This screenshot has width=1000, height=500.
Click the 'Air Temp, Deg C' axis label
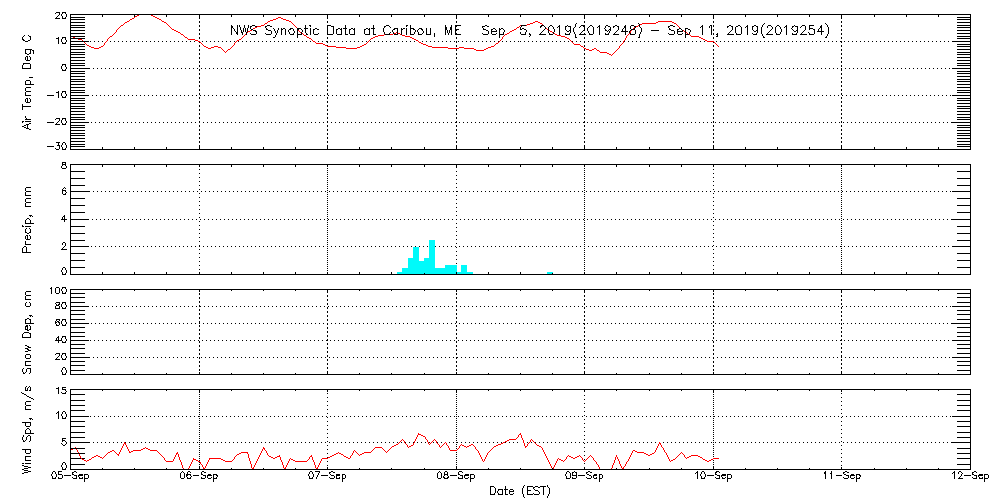(x=27, y=80)
